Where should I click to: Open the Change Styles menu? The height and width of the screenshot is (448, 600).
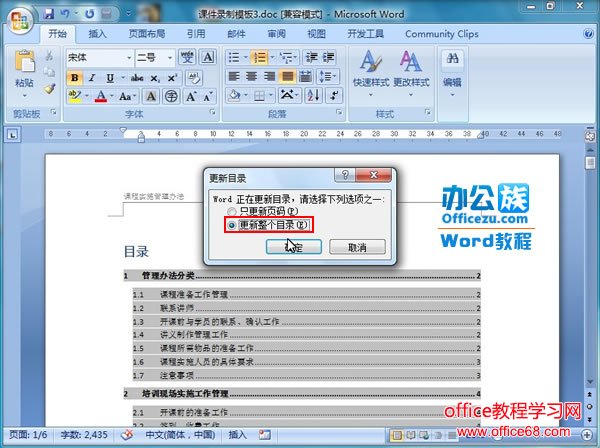pyautogui.click(x=411, y=73)
